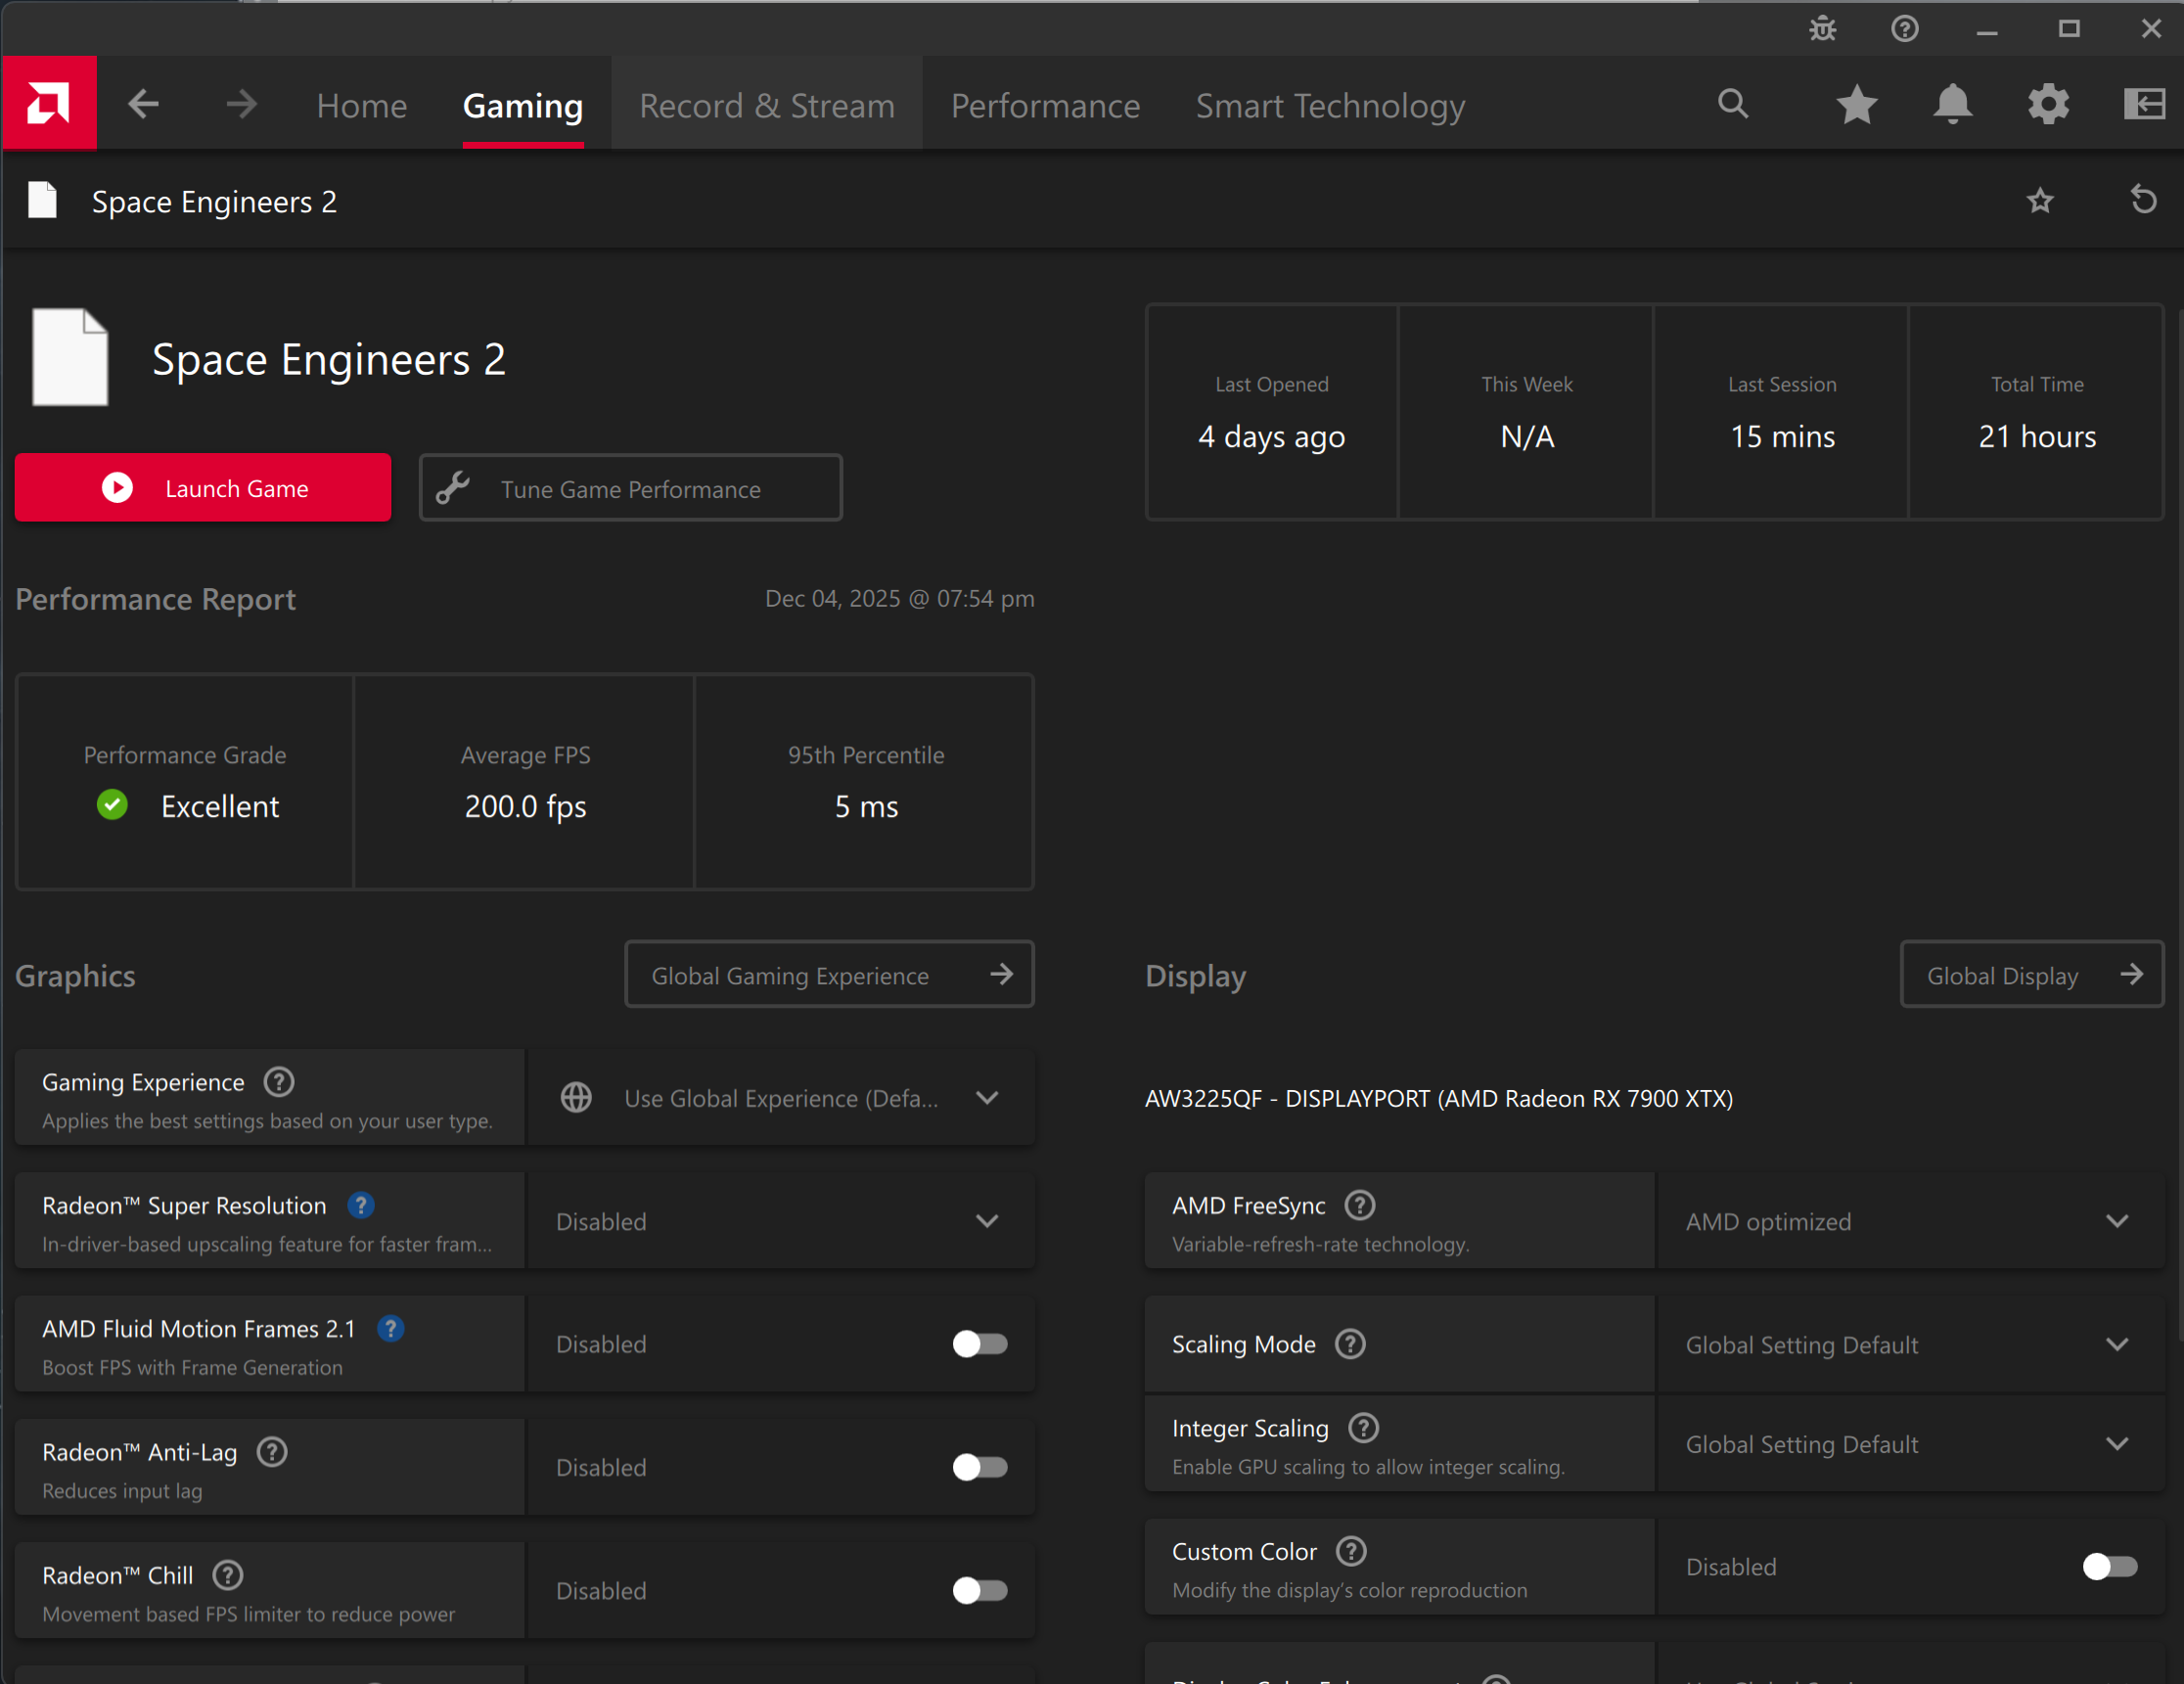The height and width of the screenshot is (1684, 2184).
Task: Turn on Radeon Anti-Lag switch
Action: (x=979, y=1467)
